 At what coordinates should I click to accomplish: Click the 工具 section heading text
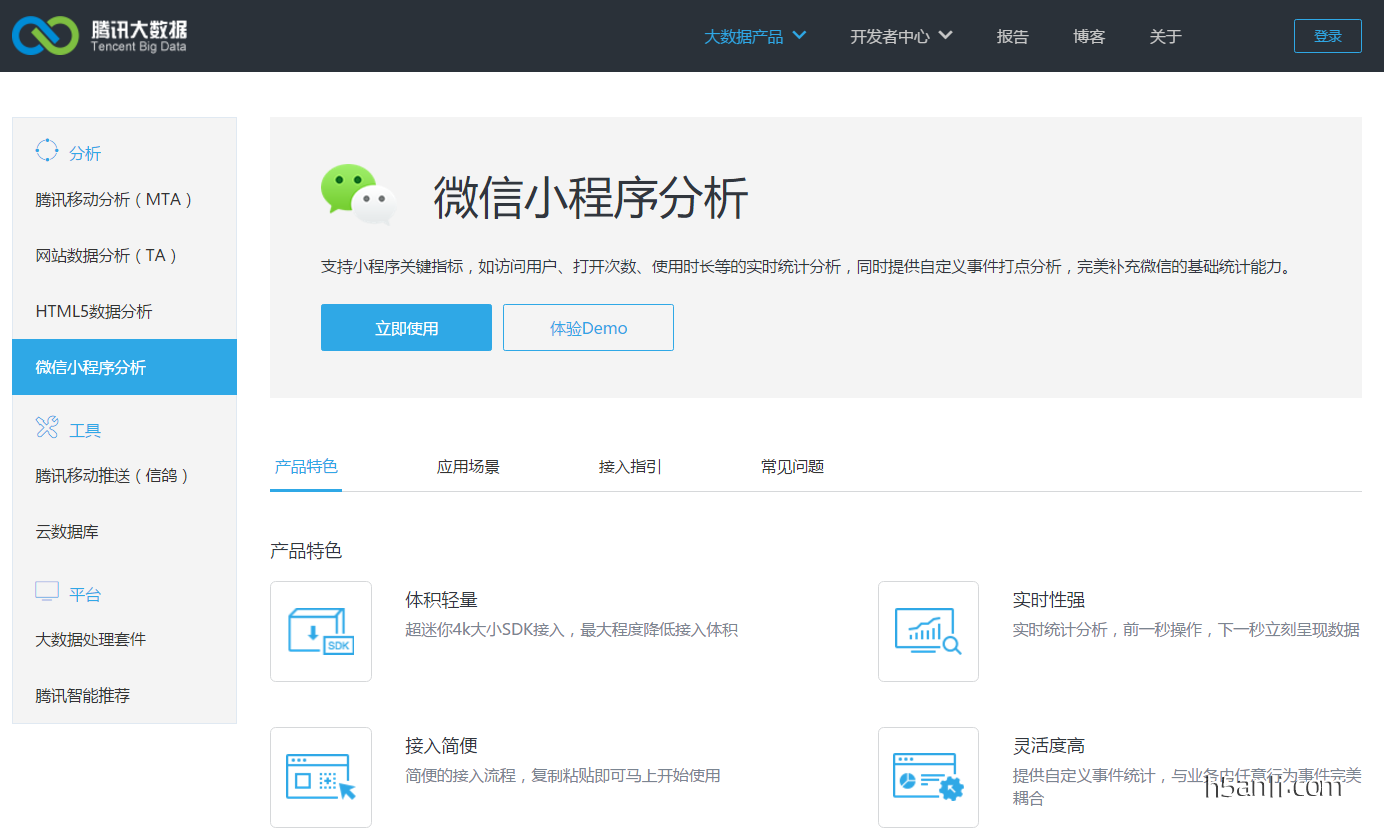[85, 431]
